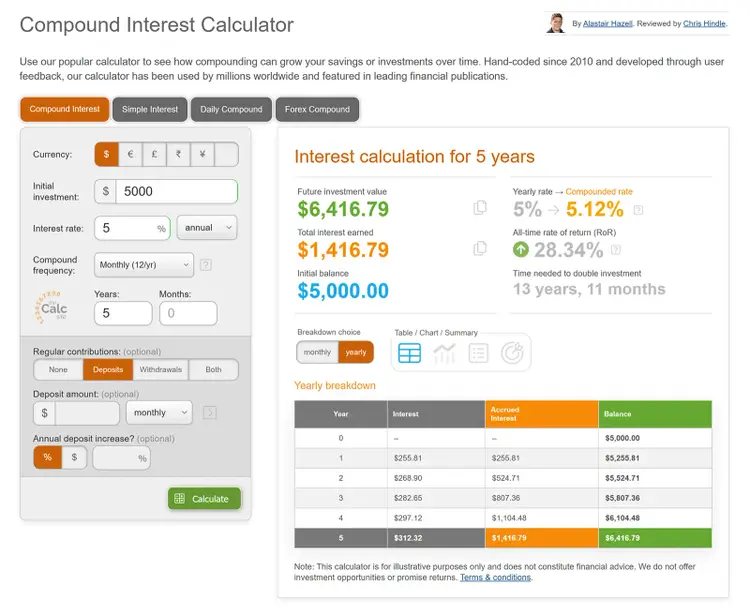750x615 pixels.
Task: Choose percent for annual deposit increase
Action: [47, 457]
